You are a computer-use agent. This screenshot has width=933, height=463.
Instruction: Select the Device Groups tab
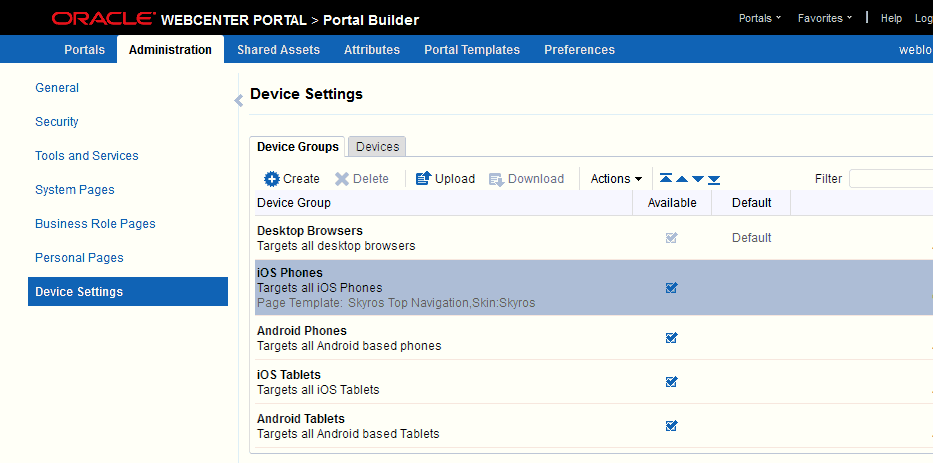coord(298,146)
